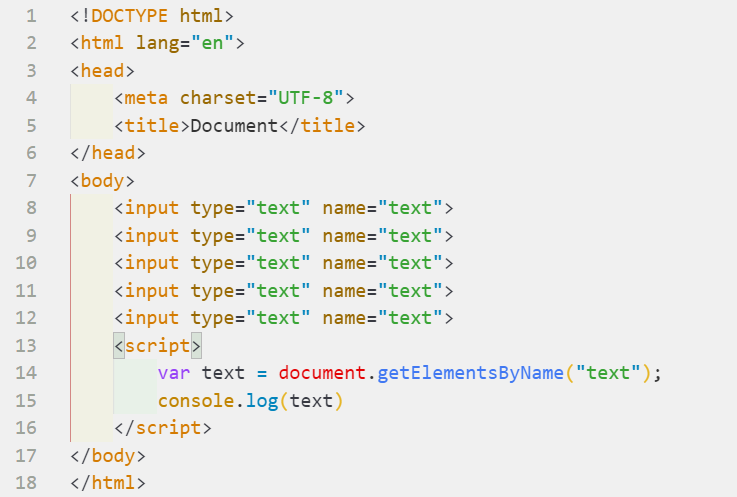Click line number 6 in the gutter
This screenshot has width=737, height=497.
point(31,153)
